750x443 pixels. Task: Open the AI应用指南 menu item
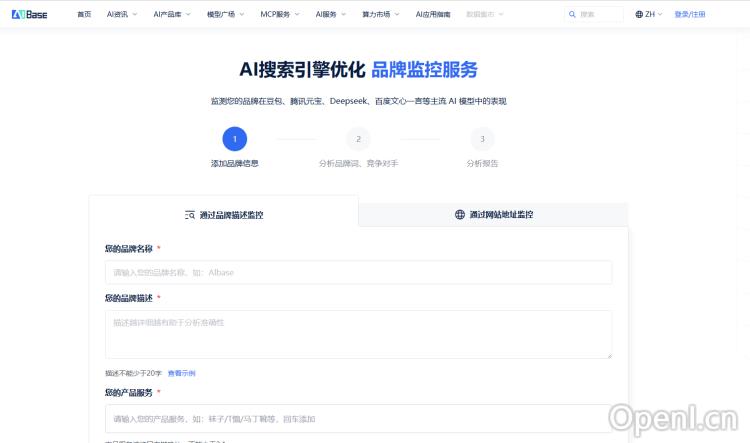[x=433, y=14]
